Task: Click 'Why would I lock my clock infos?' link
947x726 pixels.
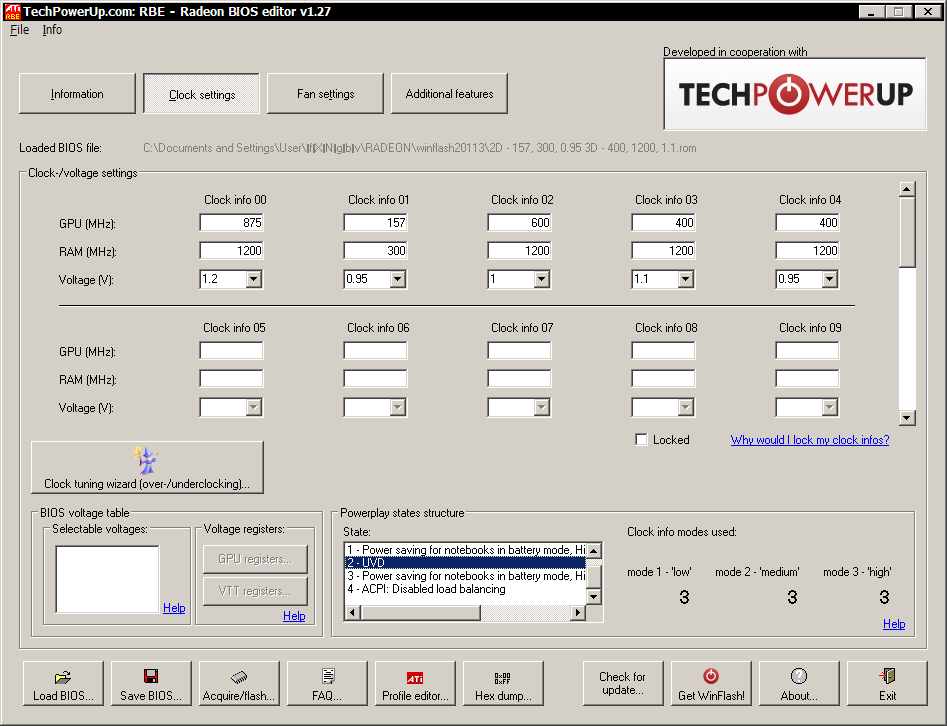Action: [x=809, y=440]
